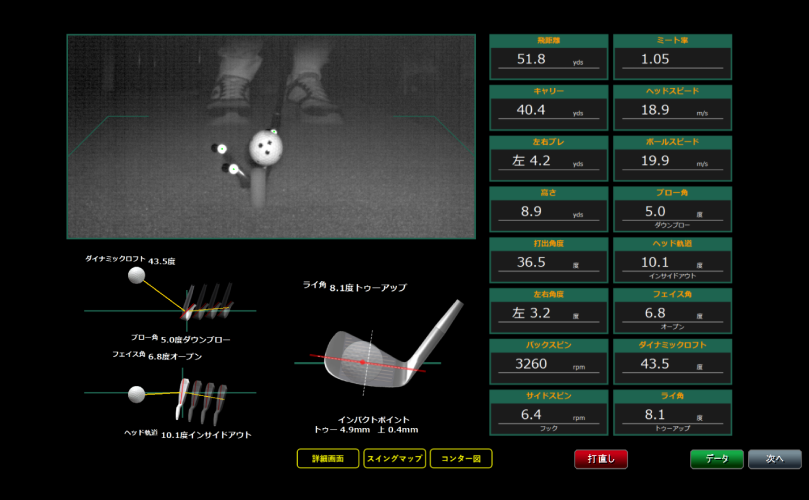Click the golf ball in the camera image
This screenshot has height=500, width=809.
coord(265,148)
